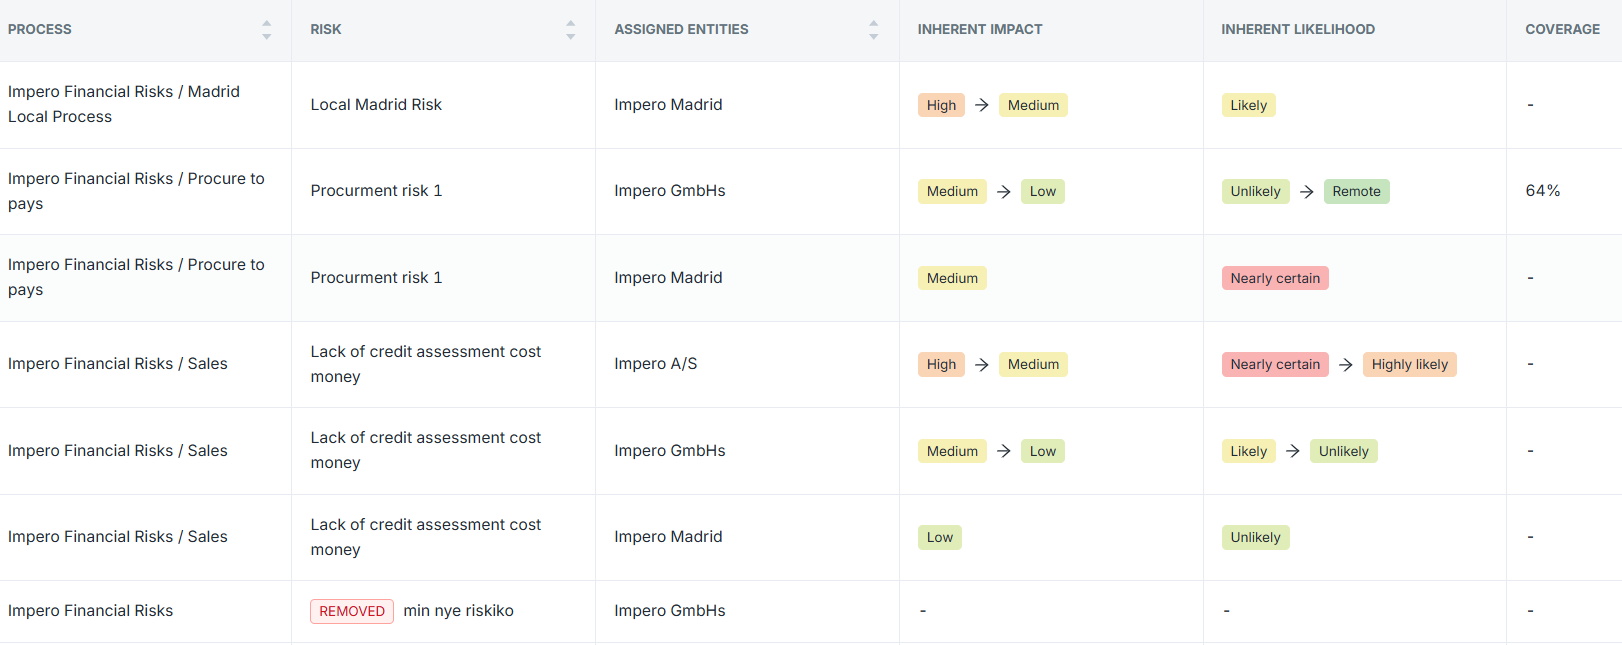The height and width of the screenshot is (645, 1622).
Task: Click the COVERAGE column header
Action: pos(1562,30)
